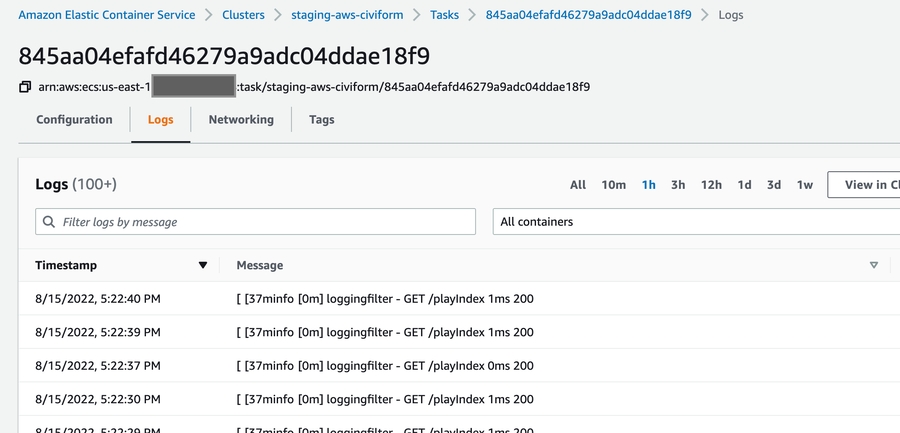Screen dimensions: 900x433
Task: Click the Message column sort triangle
Action: pyautogui.click(x=873, y=266)
